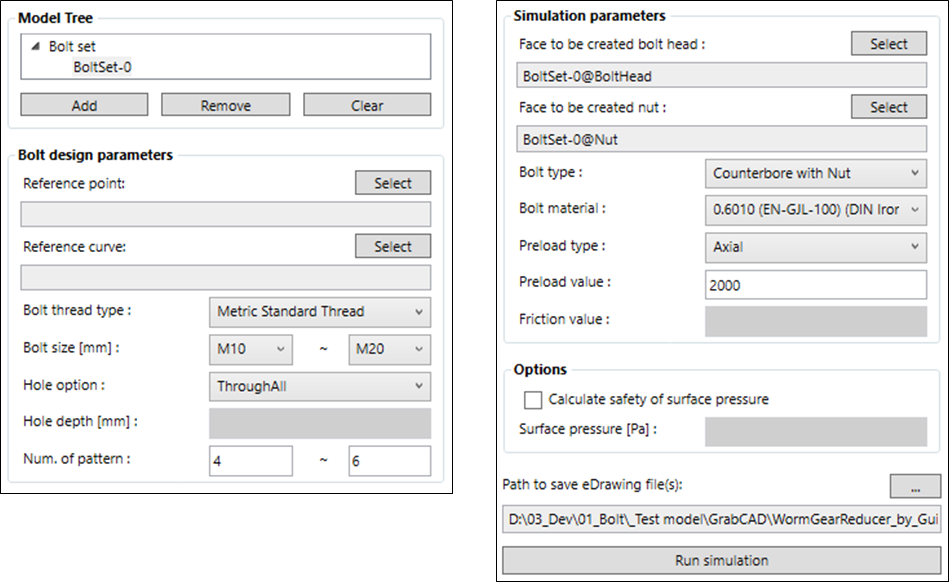This screenshot has height=582, width=949.
Task: Select a reference curve
Action: tap(393, 246)
